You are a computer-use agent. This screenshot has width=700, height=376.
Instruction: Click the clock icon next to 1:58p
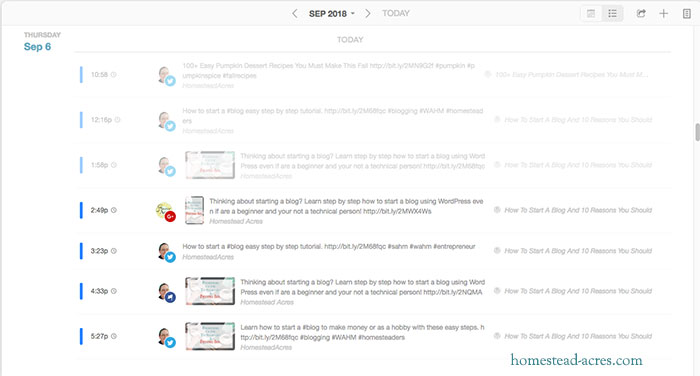coord(114,165)
